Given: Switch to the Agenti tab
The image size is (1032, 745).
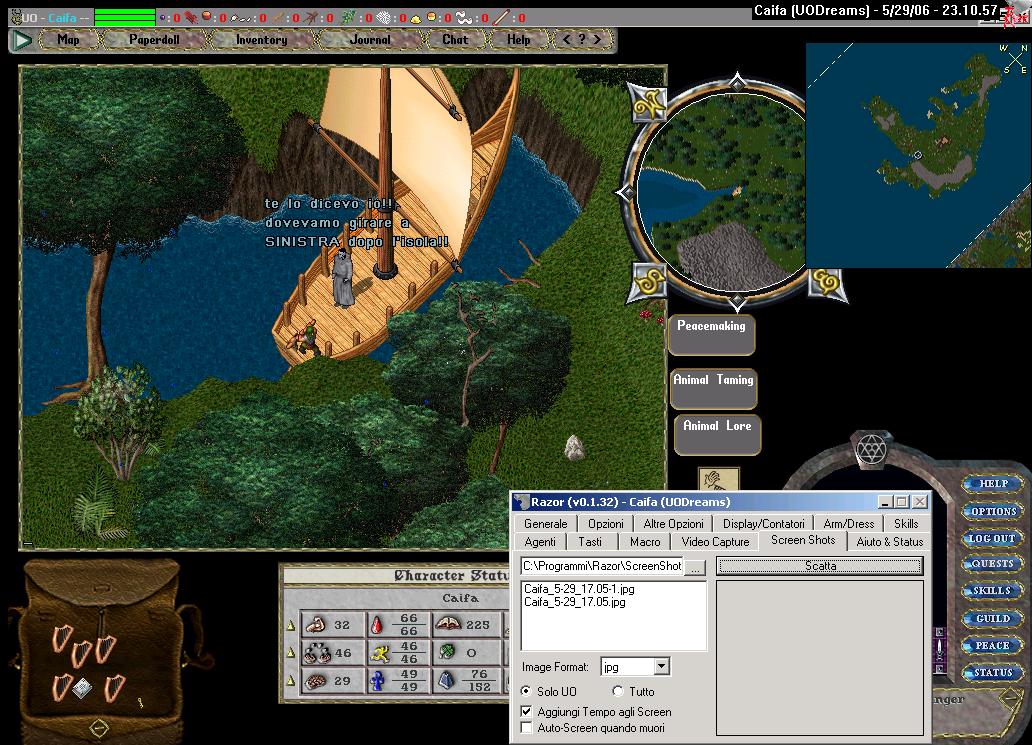Looking at the screenshot, I should (540, 542).
